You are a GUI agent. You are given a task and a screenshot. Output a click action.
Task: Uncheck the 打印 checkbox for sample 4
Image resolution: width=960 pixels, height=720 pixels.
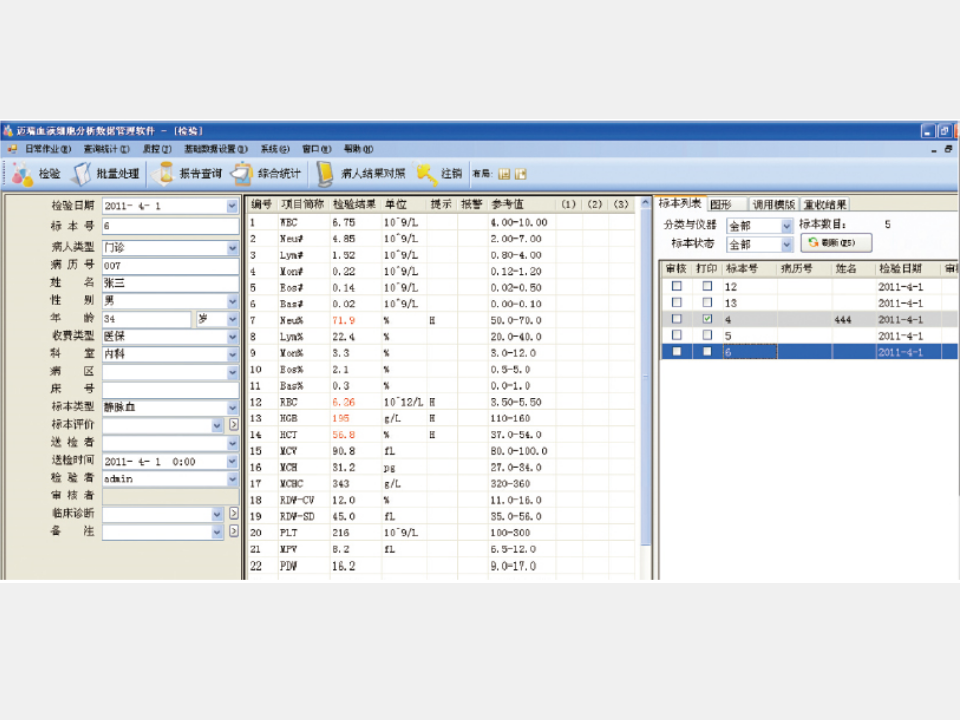708,319
